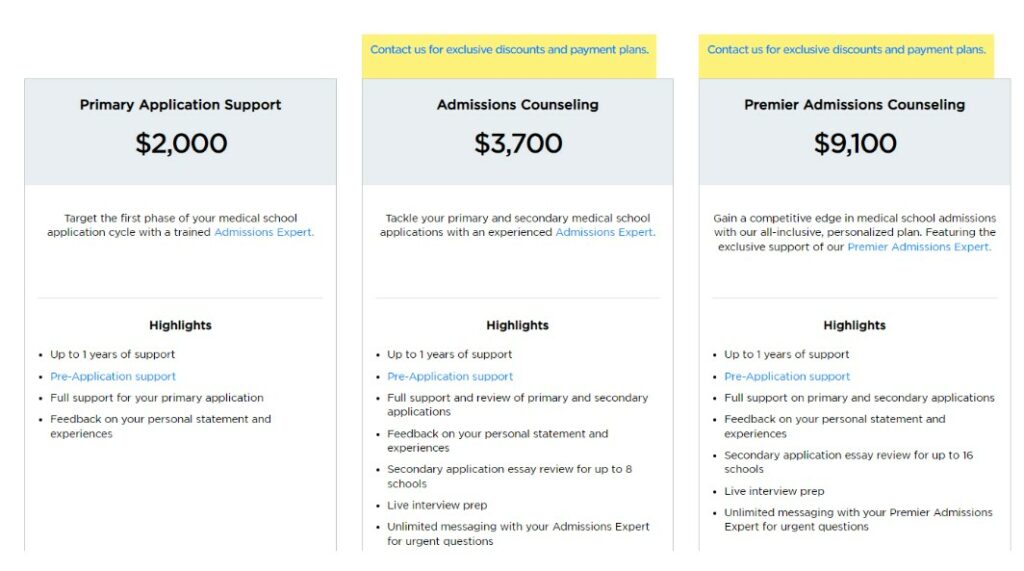This screenshot has width=1024, height=571.
Task: Click the $9,100 price
Action: (855, 144)
